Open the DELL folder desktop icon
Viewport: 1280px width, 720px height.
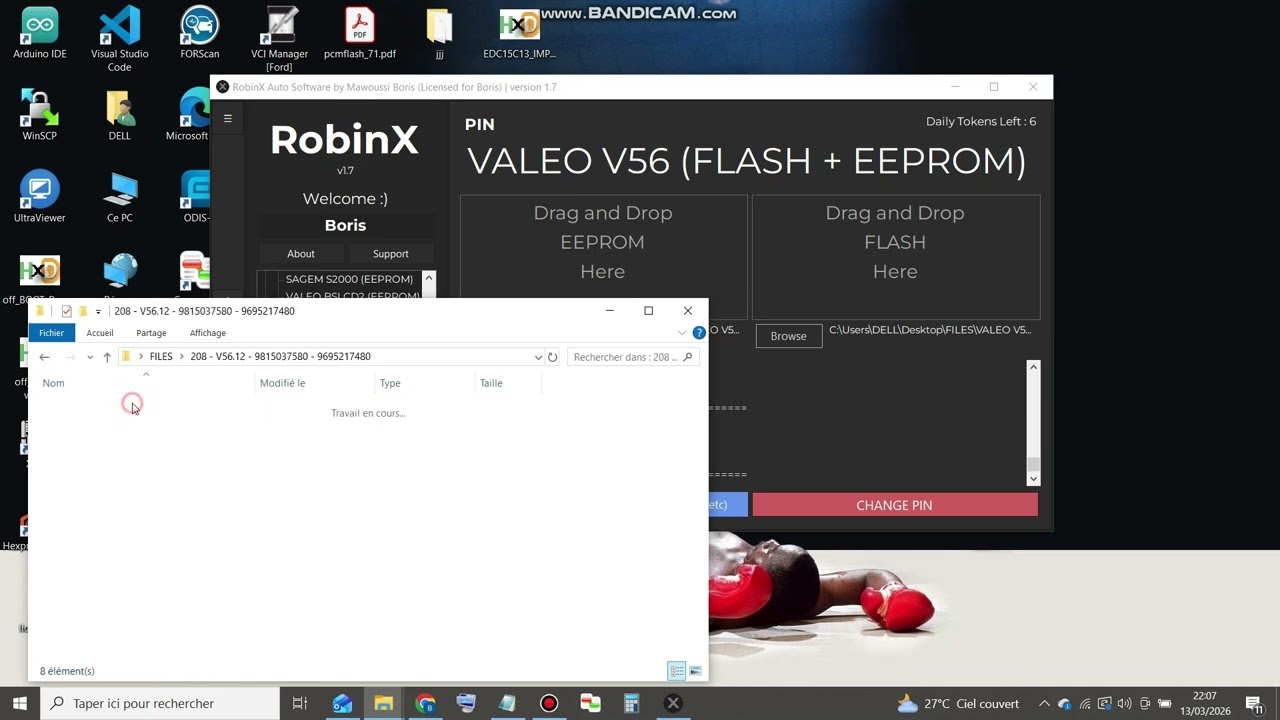[x=120, y=115]
